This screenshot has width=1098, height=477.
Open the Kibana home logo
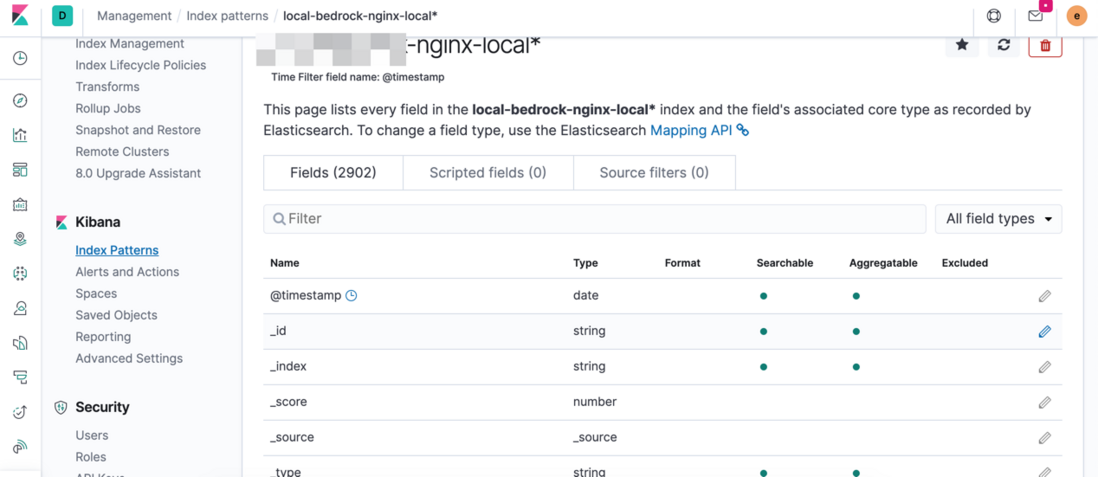point(20,16)
